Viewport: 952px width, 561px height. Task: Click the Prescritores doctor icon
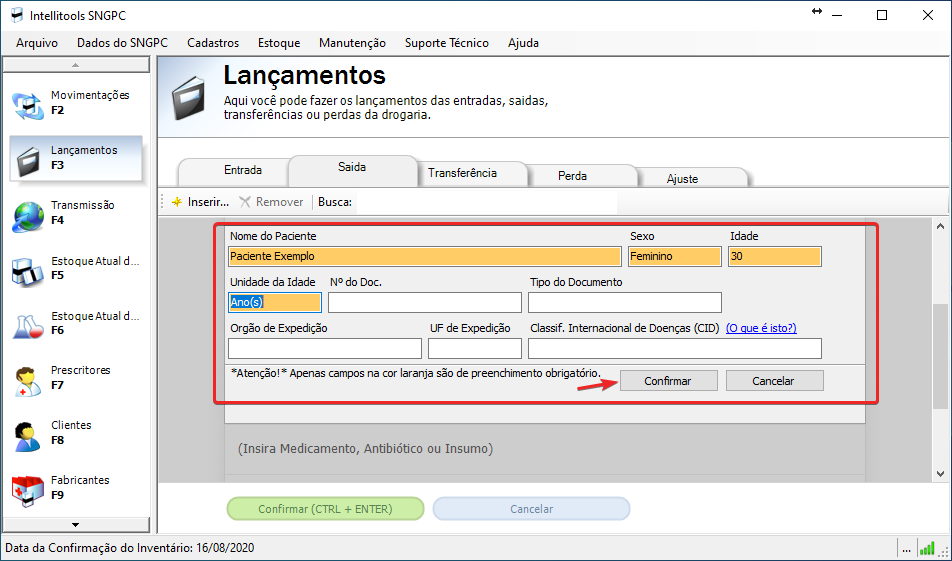click(25, 378)
